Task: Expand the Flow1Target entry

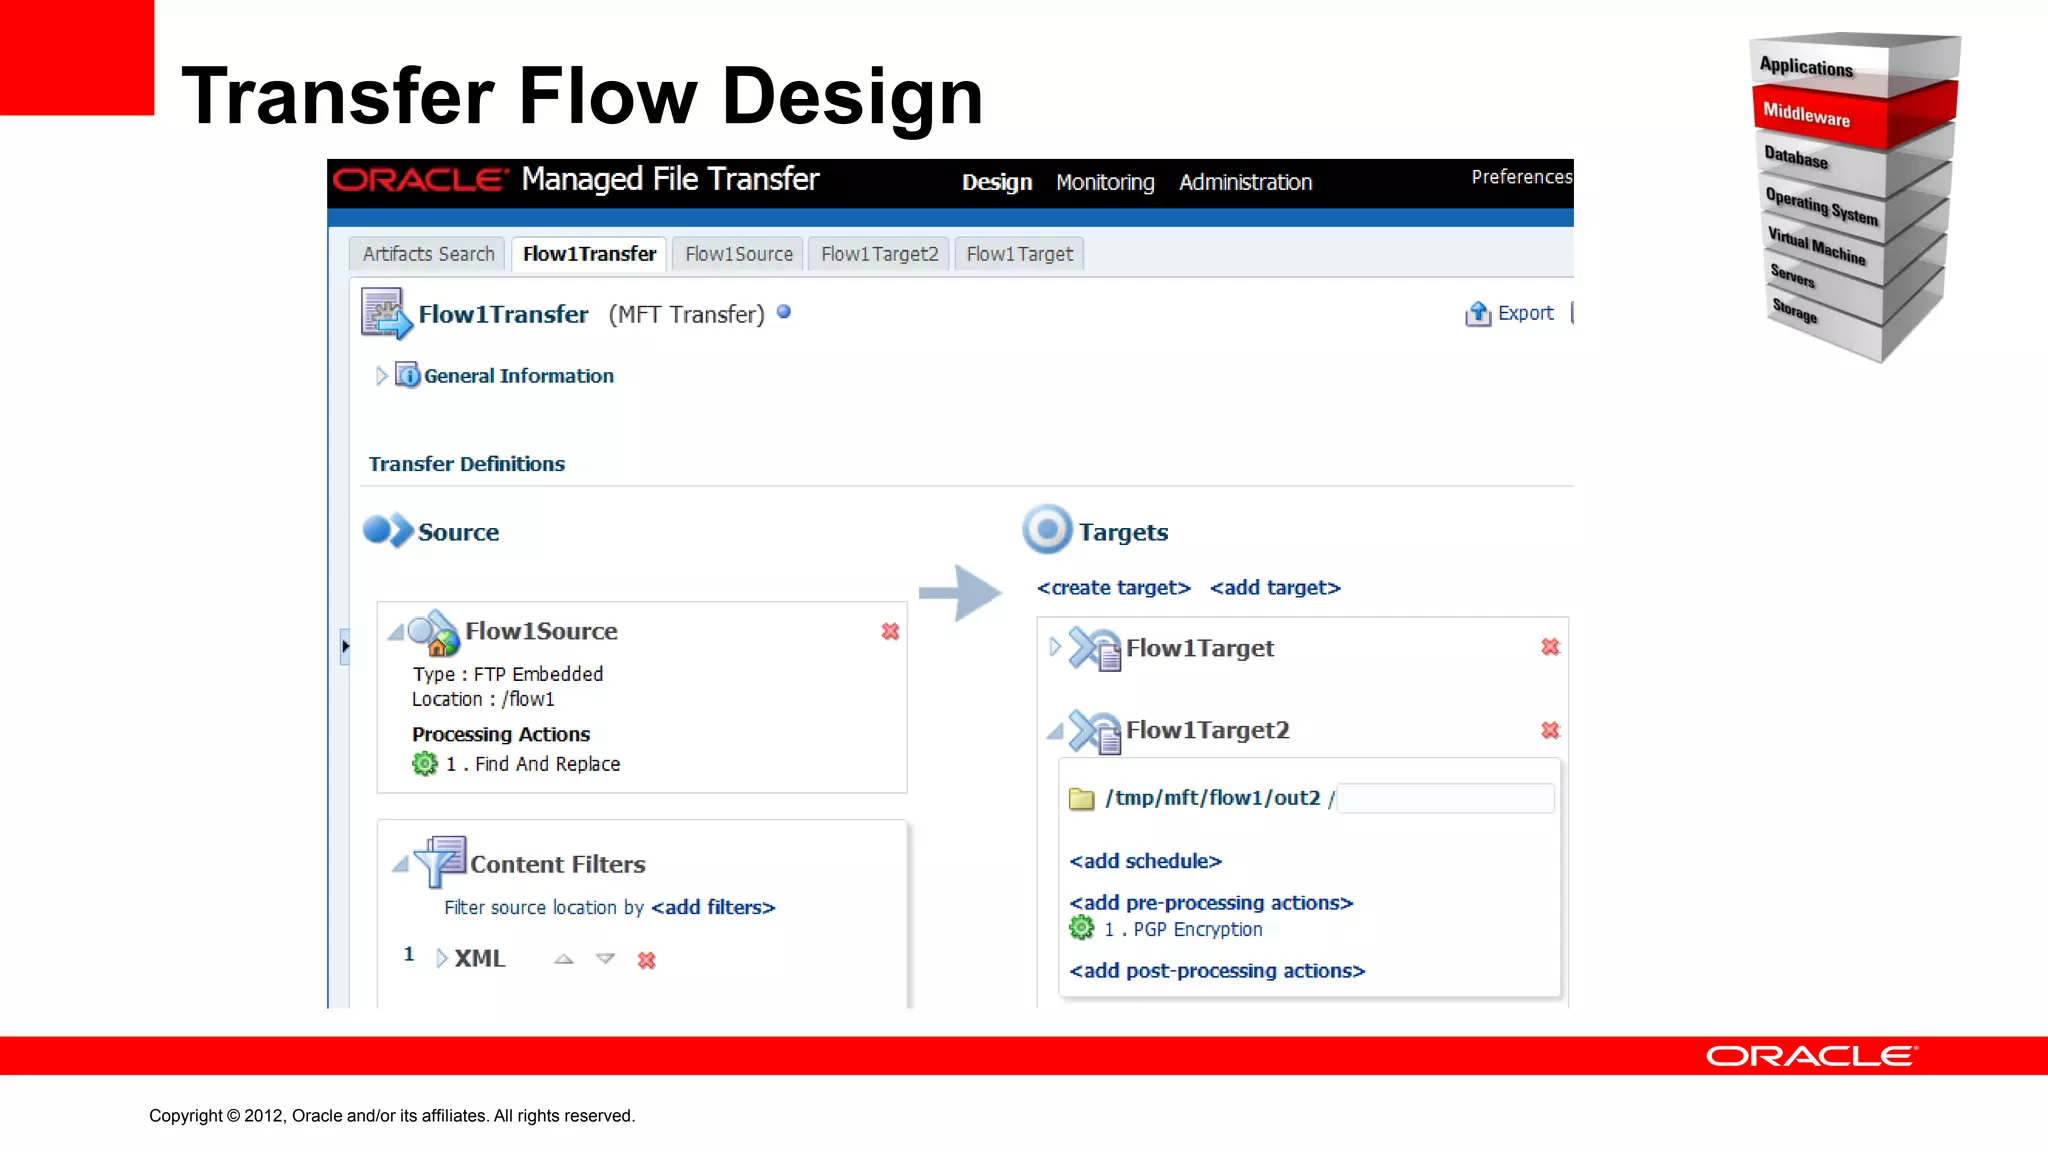Action: pos(1054,647)
